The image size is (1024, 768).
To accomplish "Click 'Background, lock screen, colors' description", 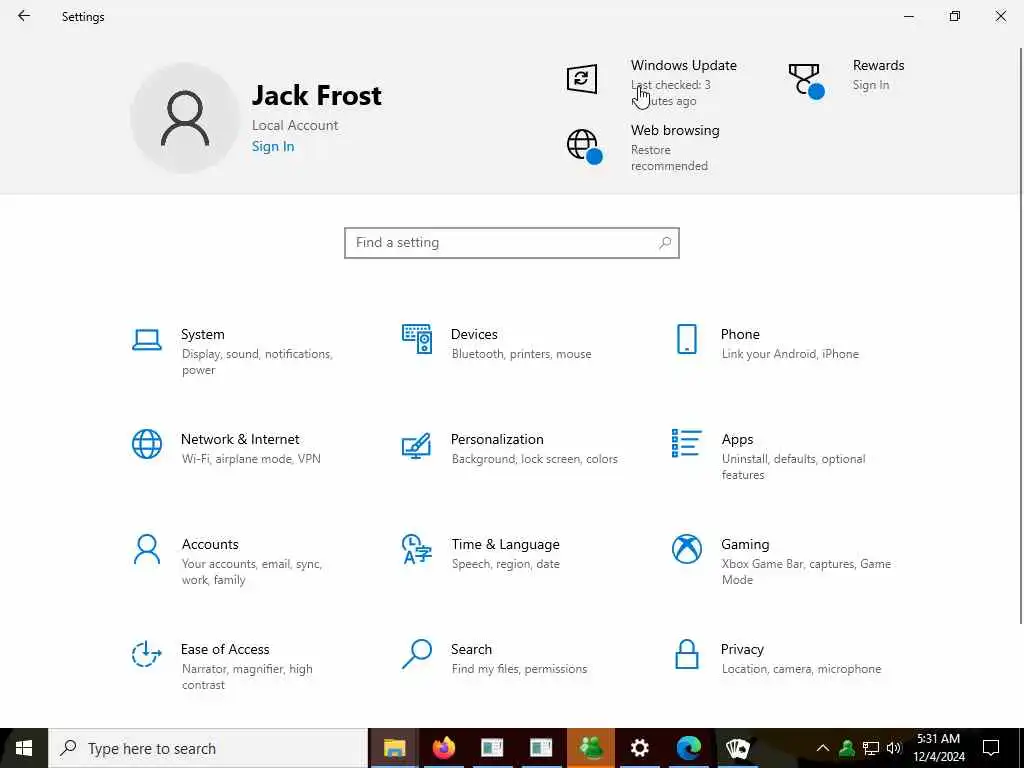I will pyautogui.click(x=534, y=459).
